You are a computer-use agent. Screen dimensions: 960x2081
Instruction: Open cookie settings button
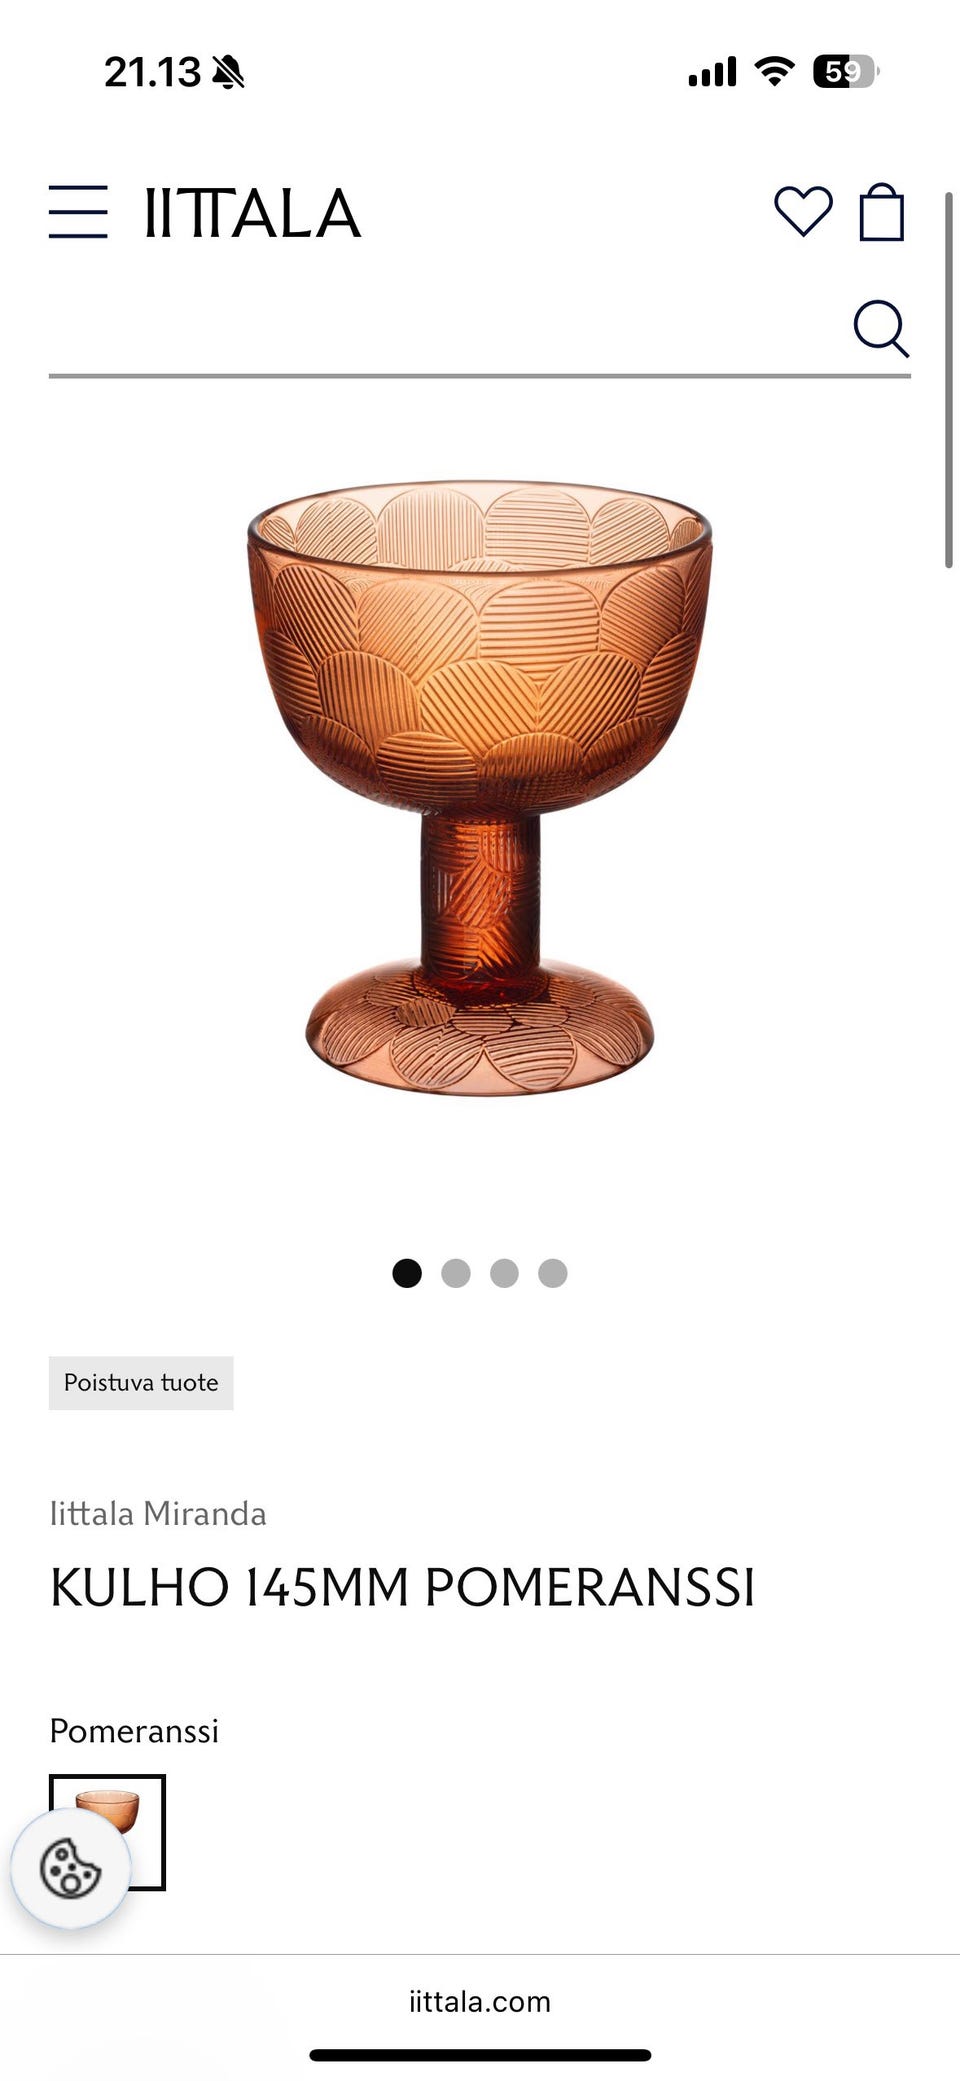tap(70, 1867)
